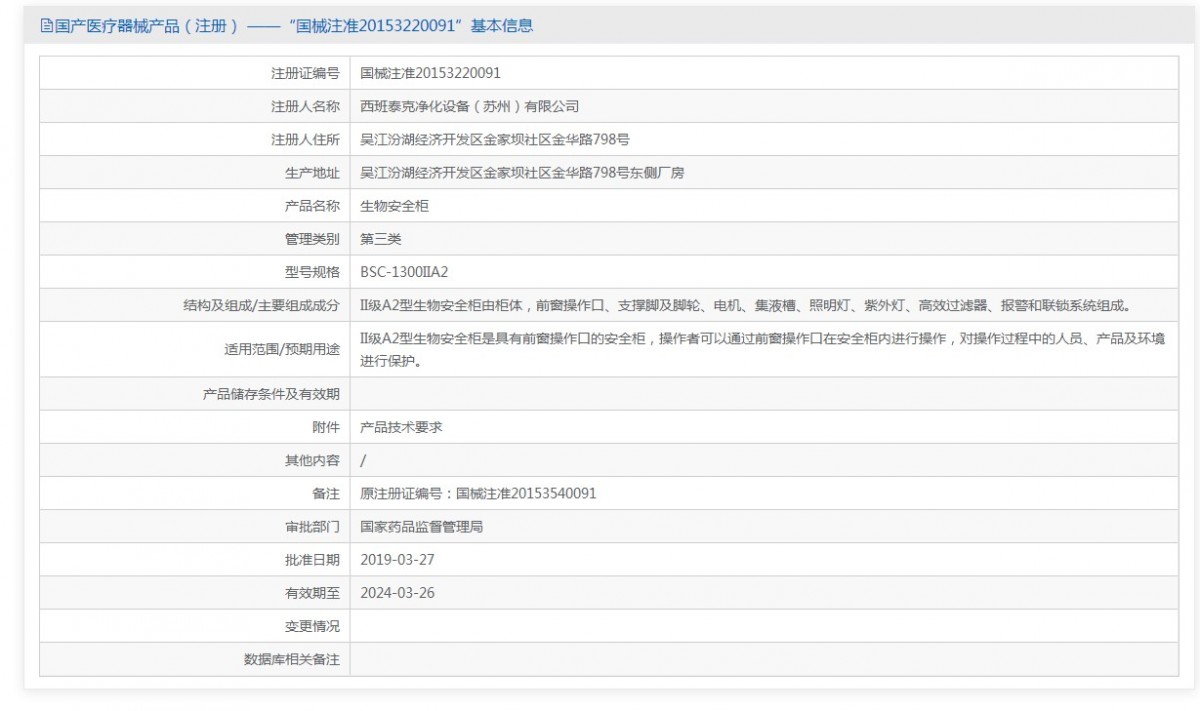Click the address 吴江汾湖经济开发区金家坝社区金华路798号
This screenshot has height=711, width=1200.
coord(495,139)
